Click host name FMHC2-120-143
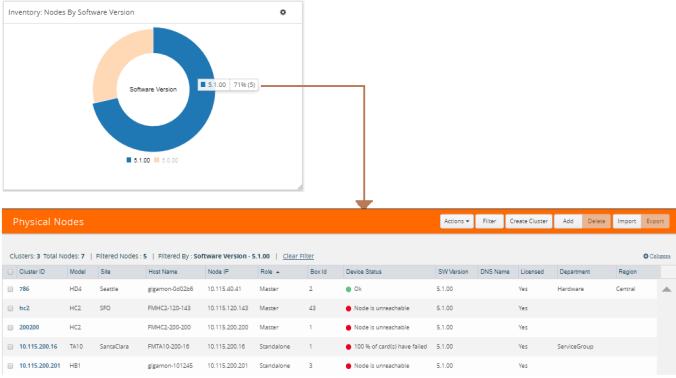The image size is (676, 378). click(x=169, y=308)
